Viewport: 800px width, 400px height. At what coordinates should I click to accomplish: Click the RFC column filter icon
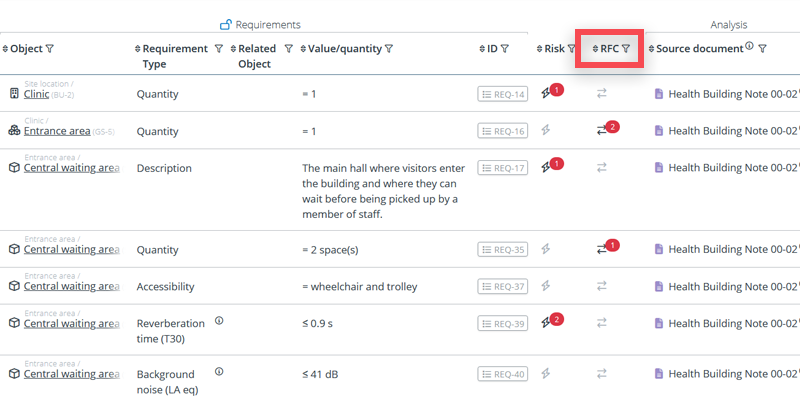pos(626,48)
